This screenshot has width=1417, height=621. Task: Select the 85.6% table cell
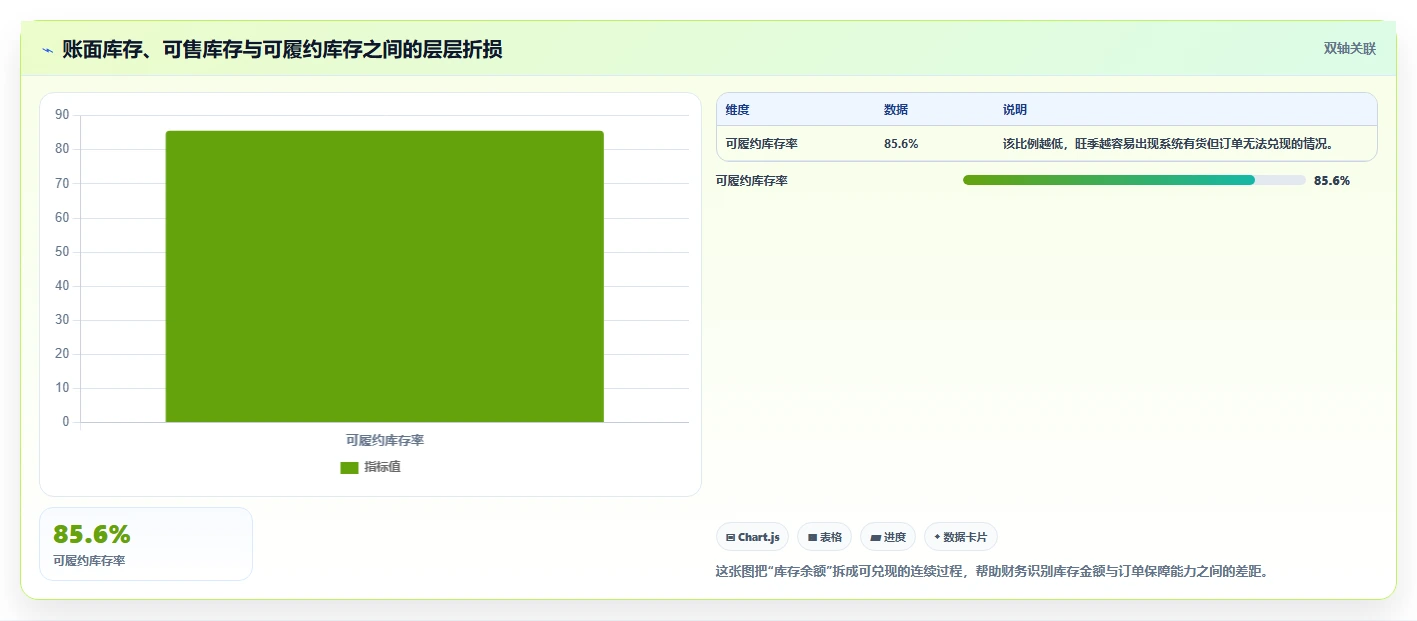[901, 144]
